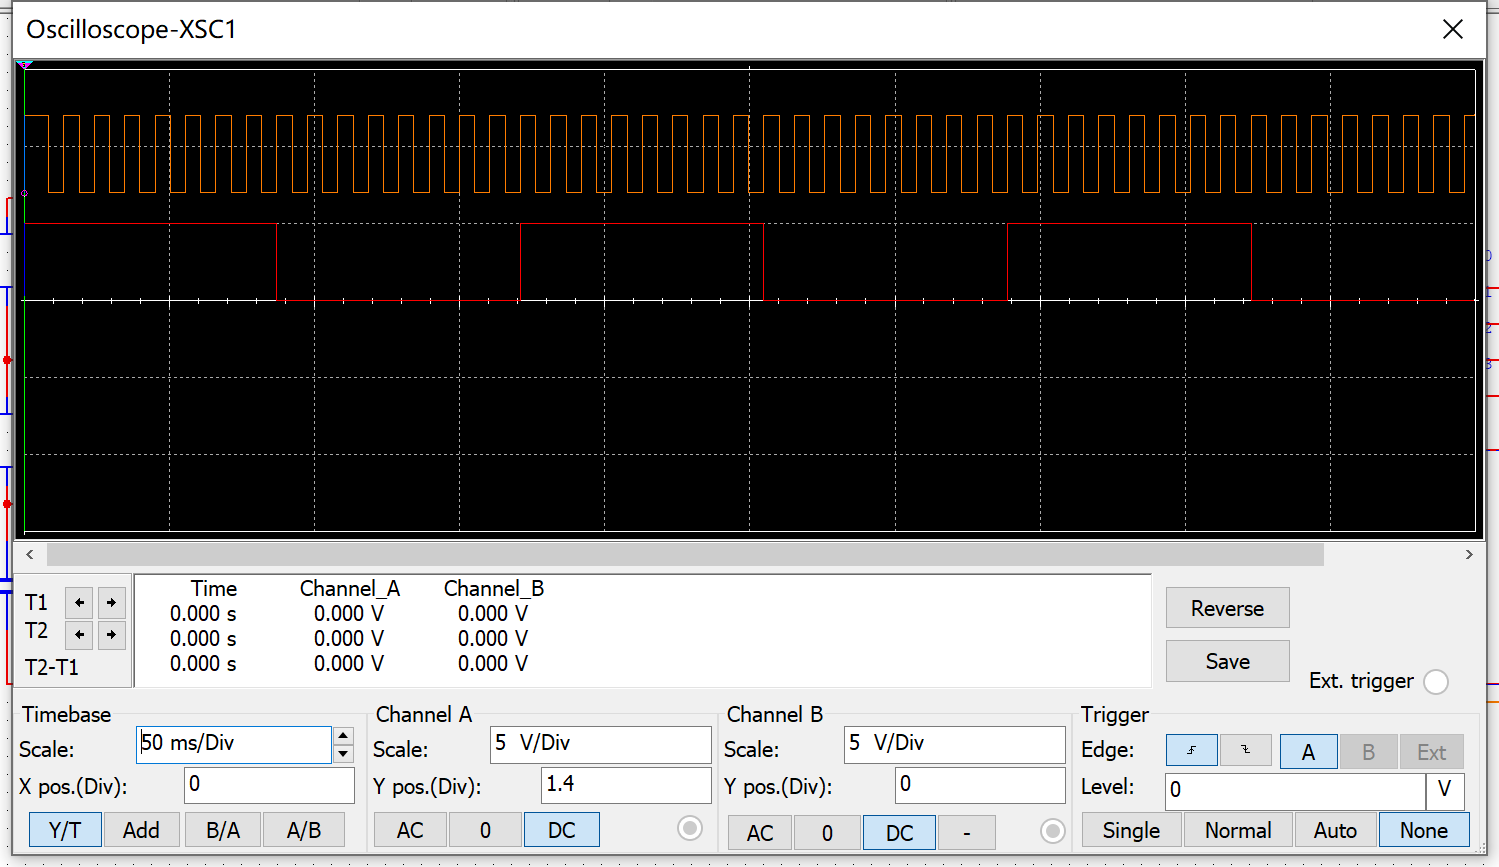Click the horizontal waveform scrollbar thumb

[685, 554]
